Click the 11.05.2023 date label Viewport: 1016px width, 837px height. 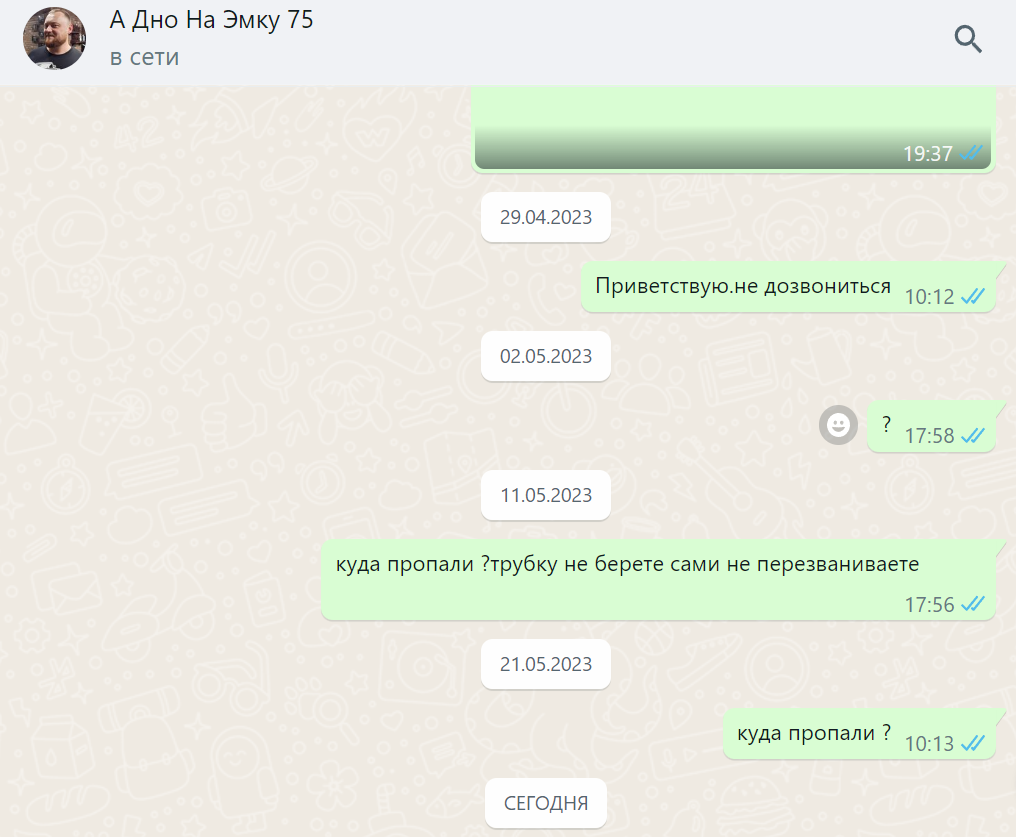tap(546, 496)
